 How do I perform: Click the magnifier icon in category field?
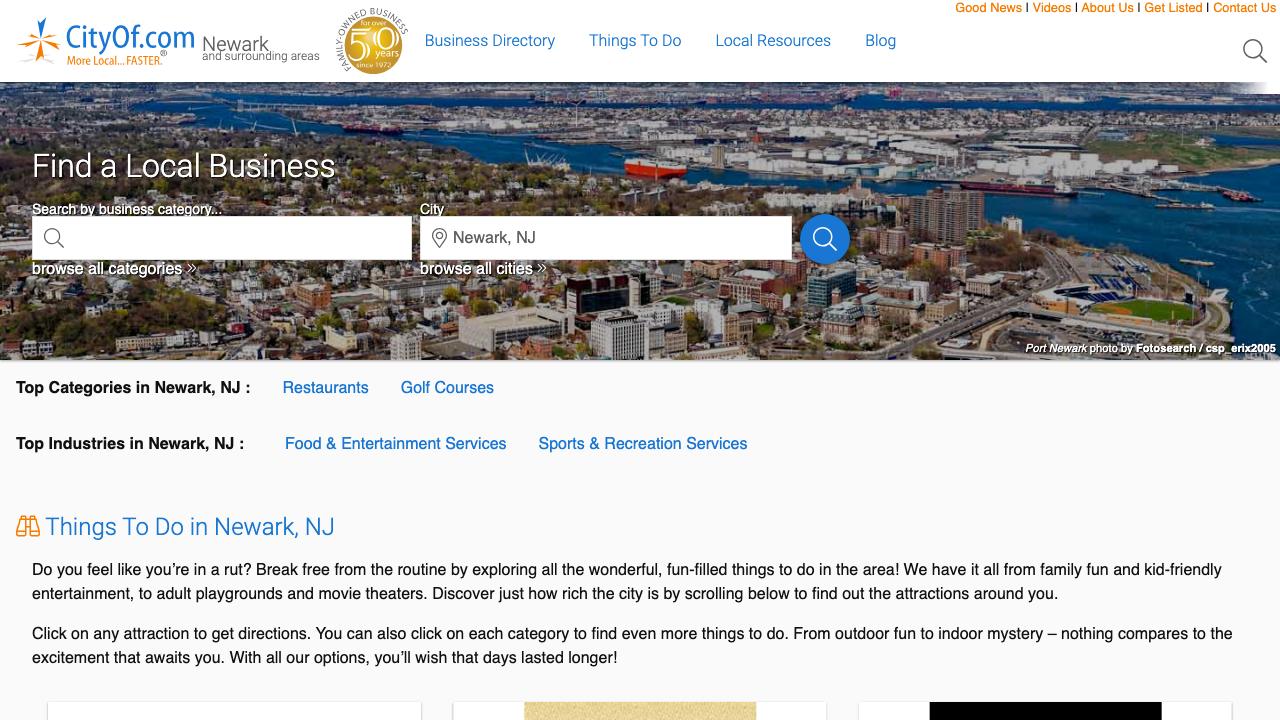click(54, 238)
